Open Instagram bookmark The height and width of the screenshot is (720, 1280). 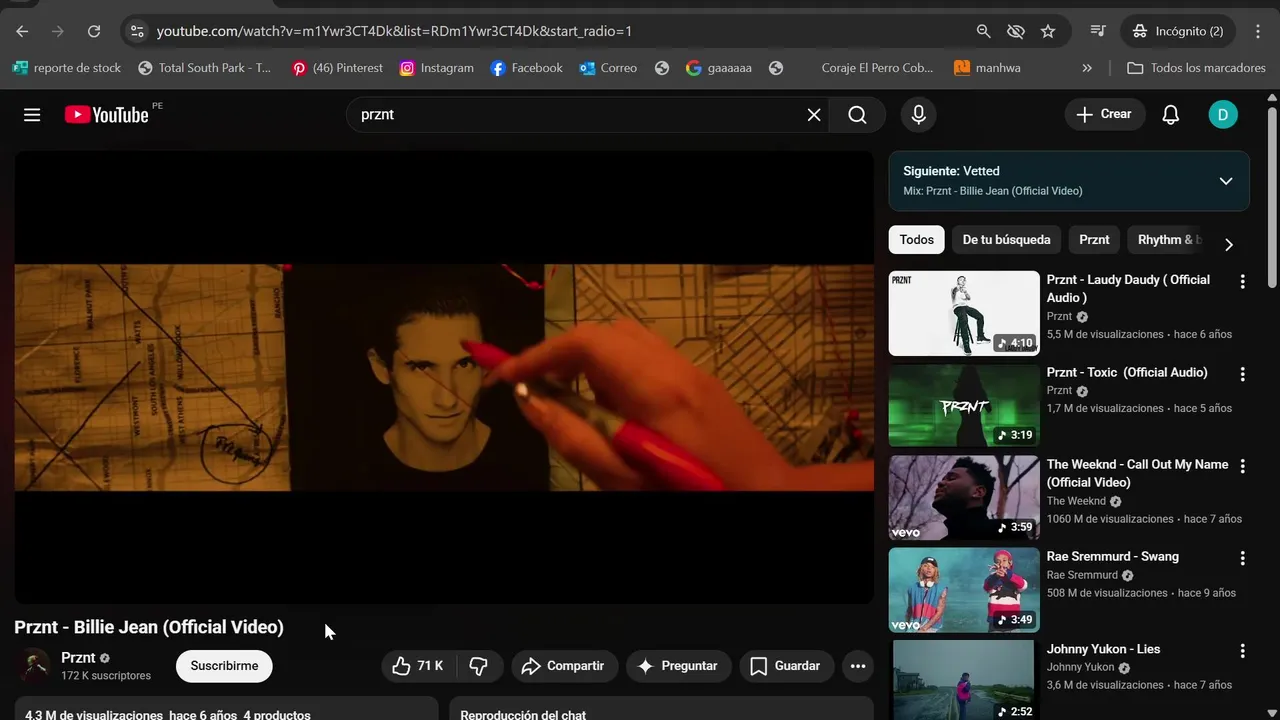coord(436,68)
